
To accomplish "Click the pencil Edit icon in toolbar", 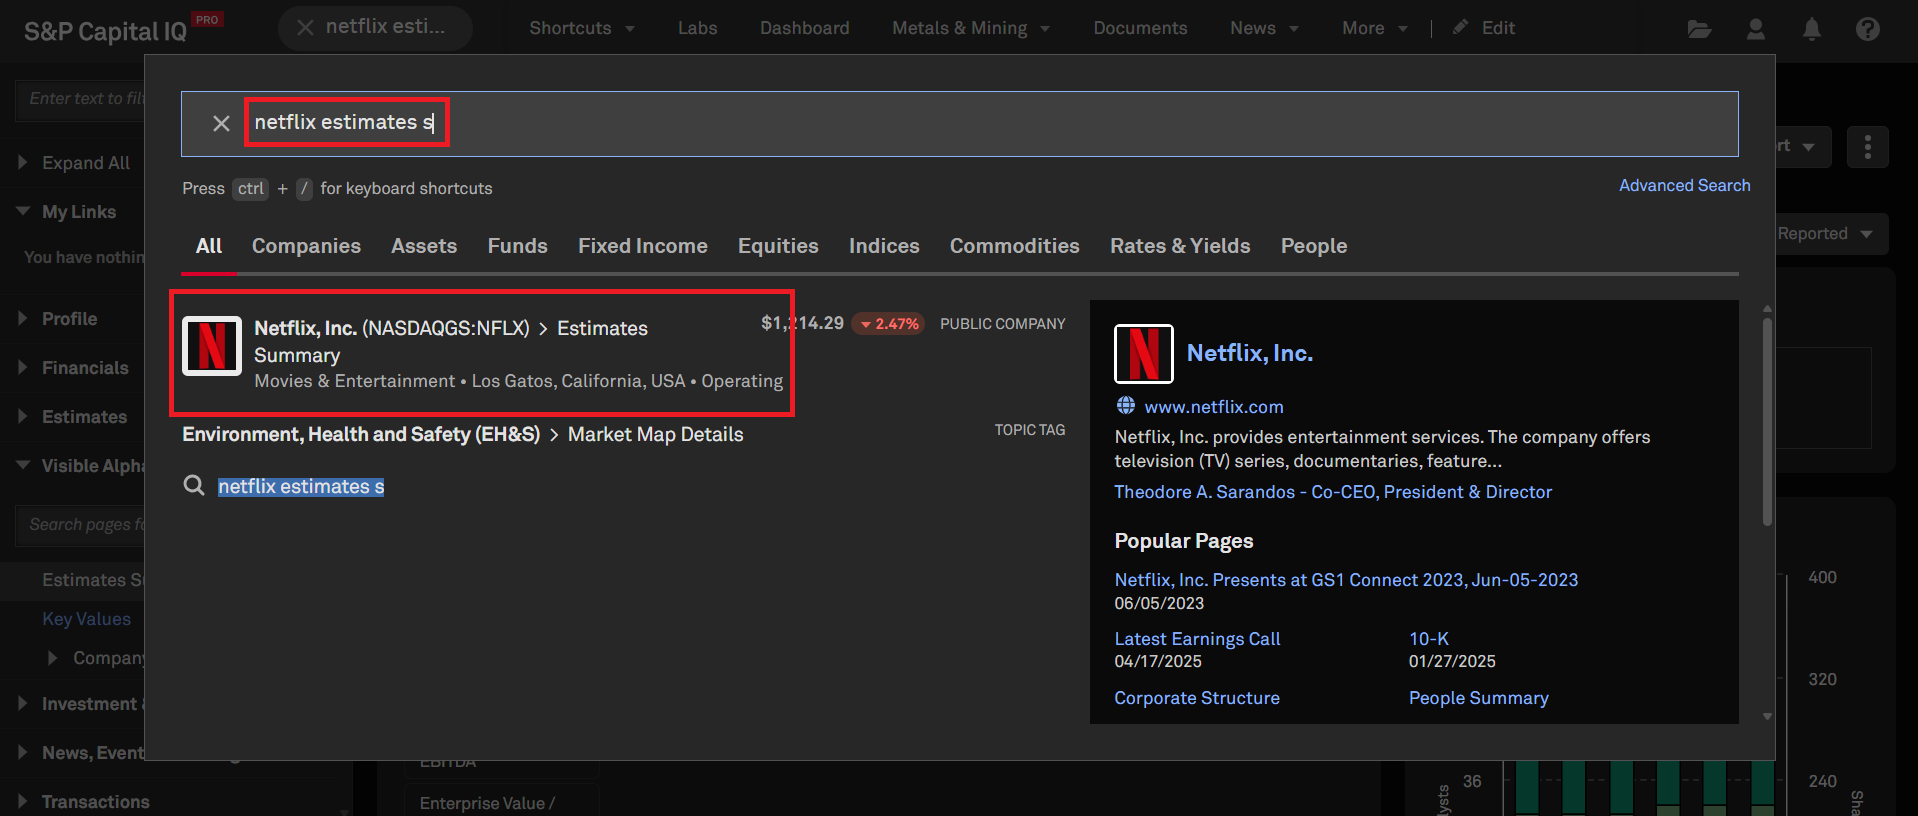I will 1461,28.
